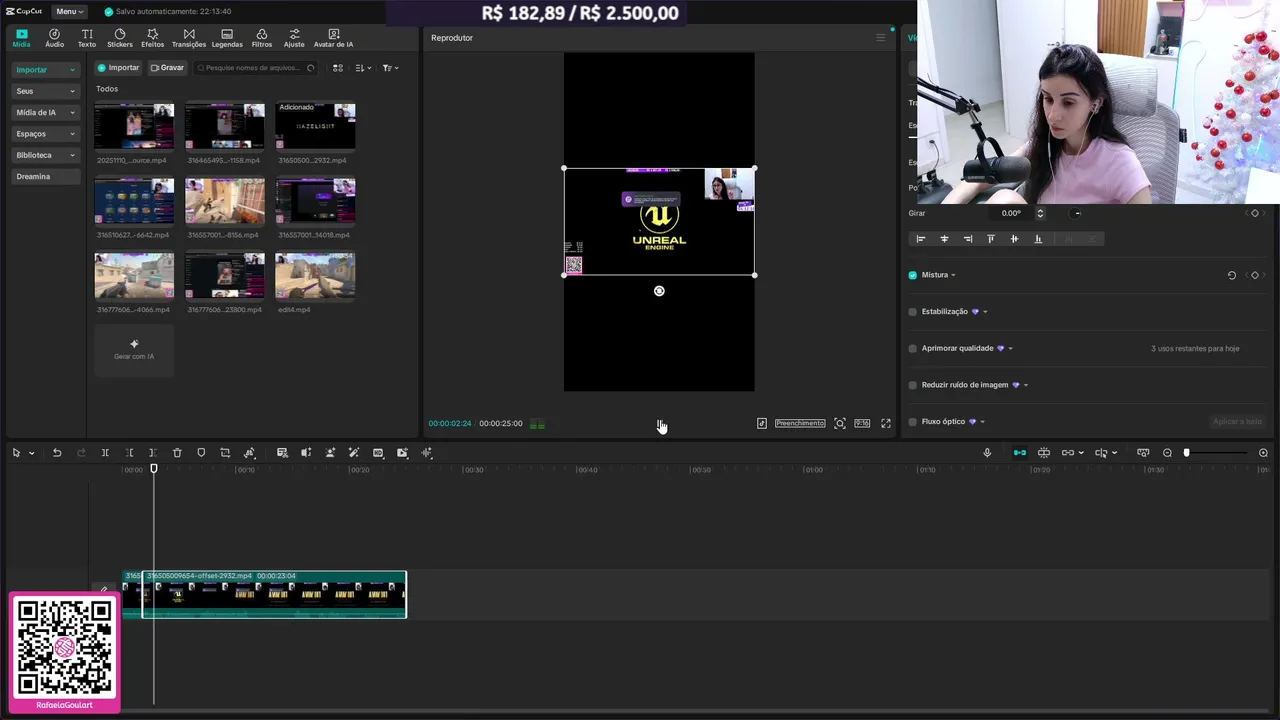
Task: Expand the Fluxo óptico section arrow
Action: (x=982, y=422)
